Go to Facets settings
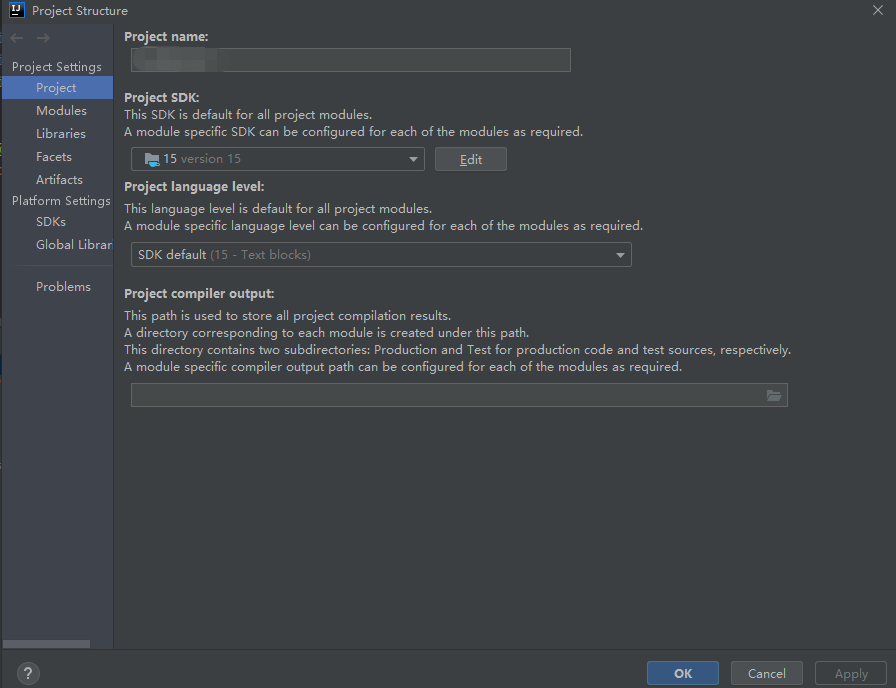Image resolution: width=896 pixels, height=688 pixels. (54, 157)
